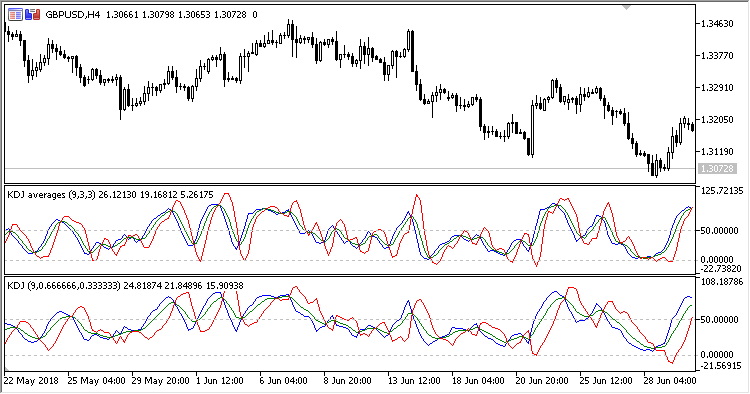Click the 1.31190 price scale label
Screen dimensions: 750x394
click(x=717, y=152)
